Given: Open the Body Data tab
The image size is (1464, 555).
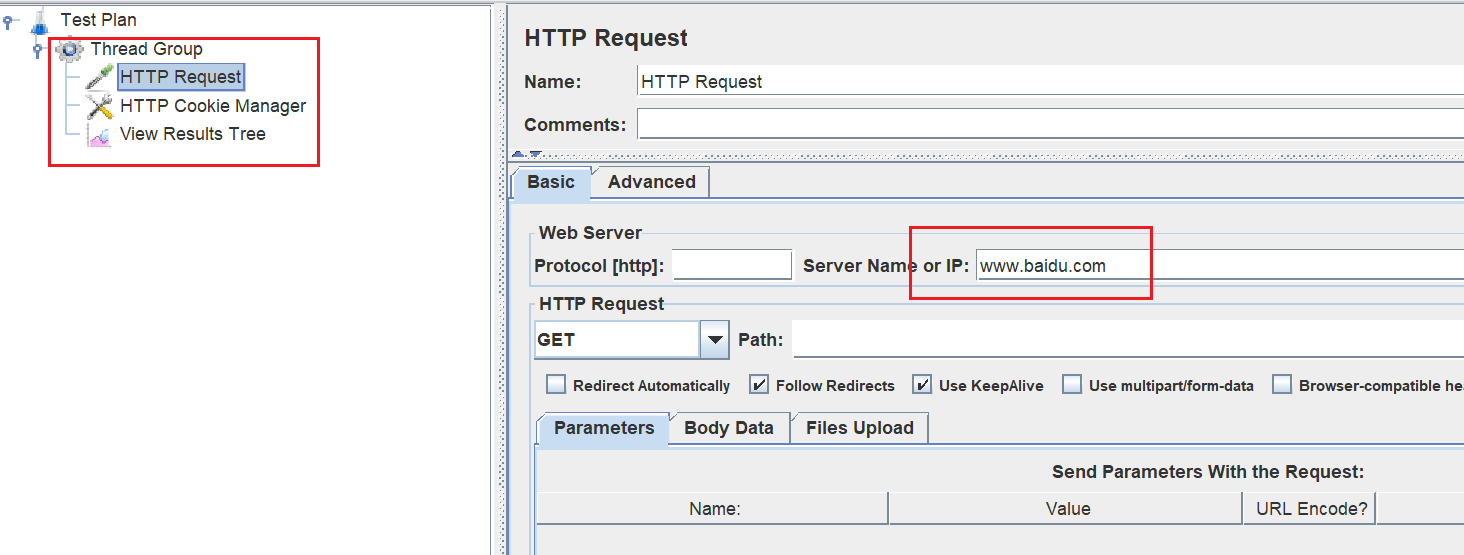Looking at the screenshot, I should point(729,428).
